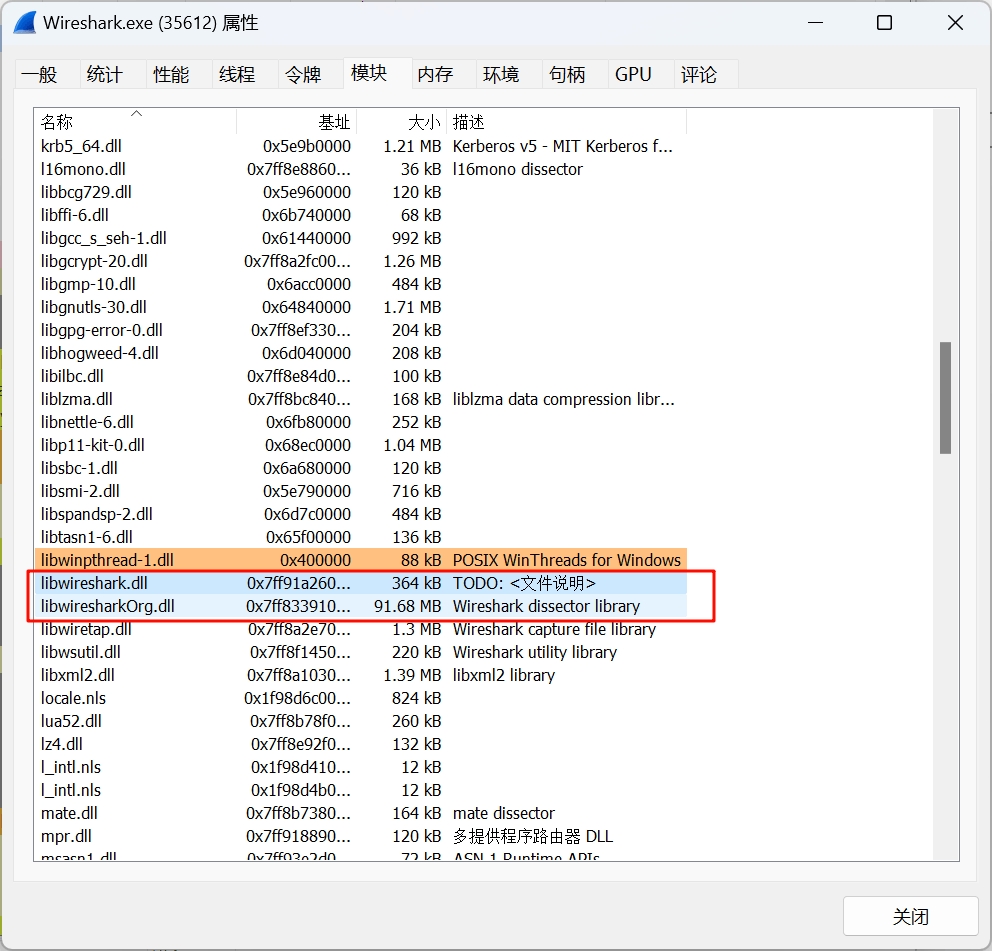The height and width of the screenshot is (951, 992).
Task: Sort modules by 名称 column header
Action: 135,122
